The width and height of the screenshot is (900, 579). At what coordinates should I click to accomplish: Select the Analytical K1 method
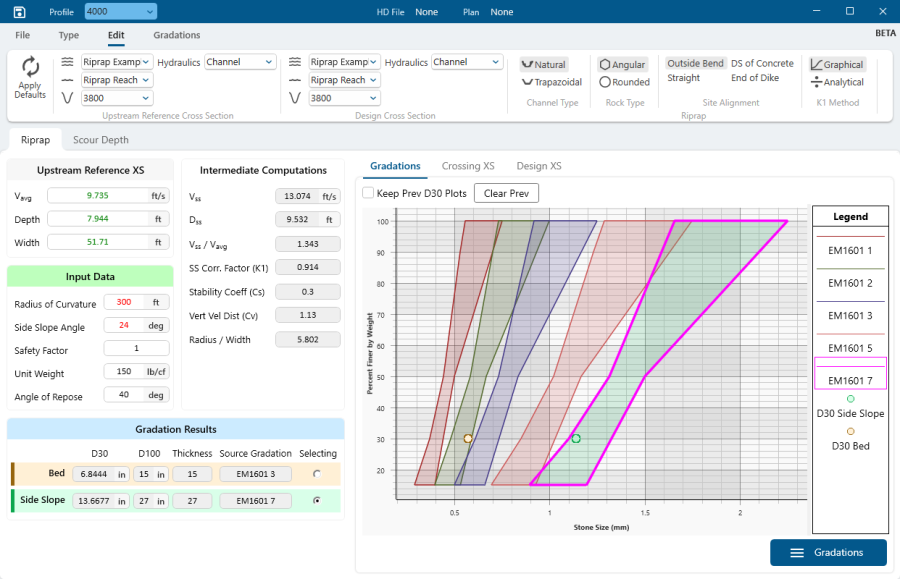pyautogui.click(x=837, y=82)
